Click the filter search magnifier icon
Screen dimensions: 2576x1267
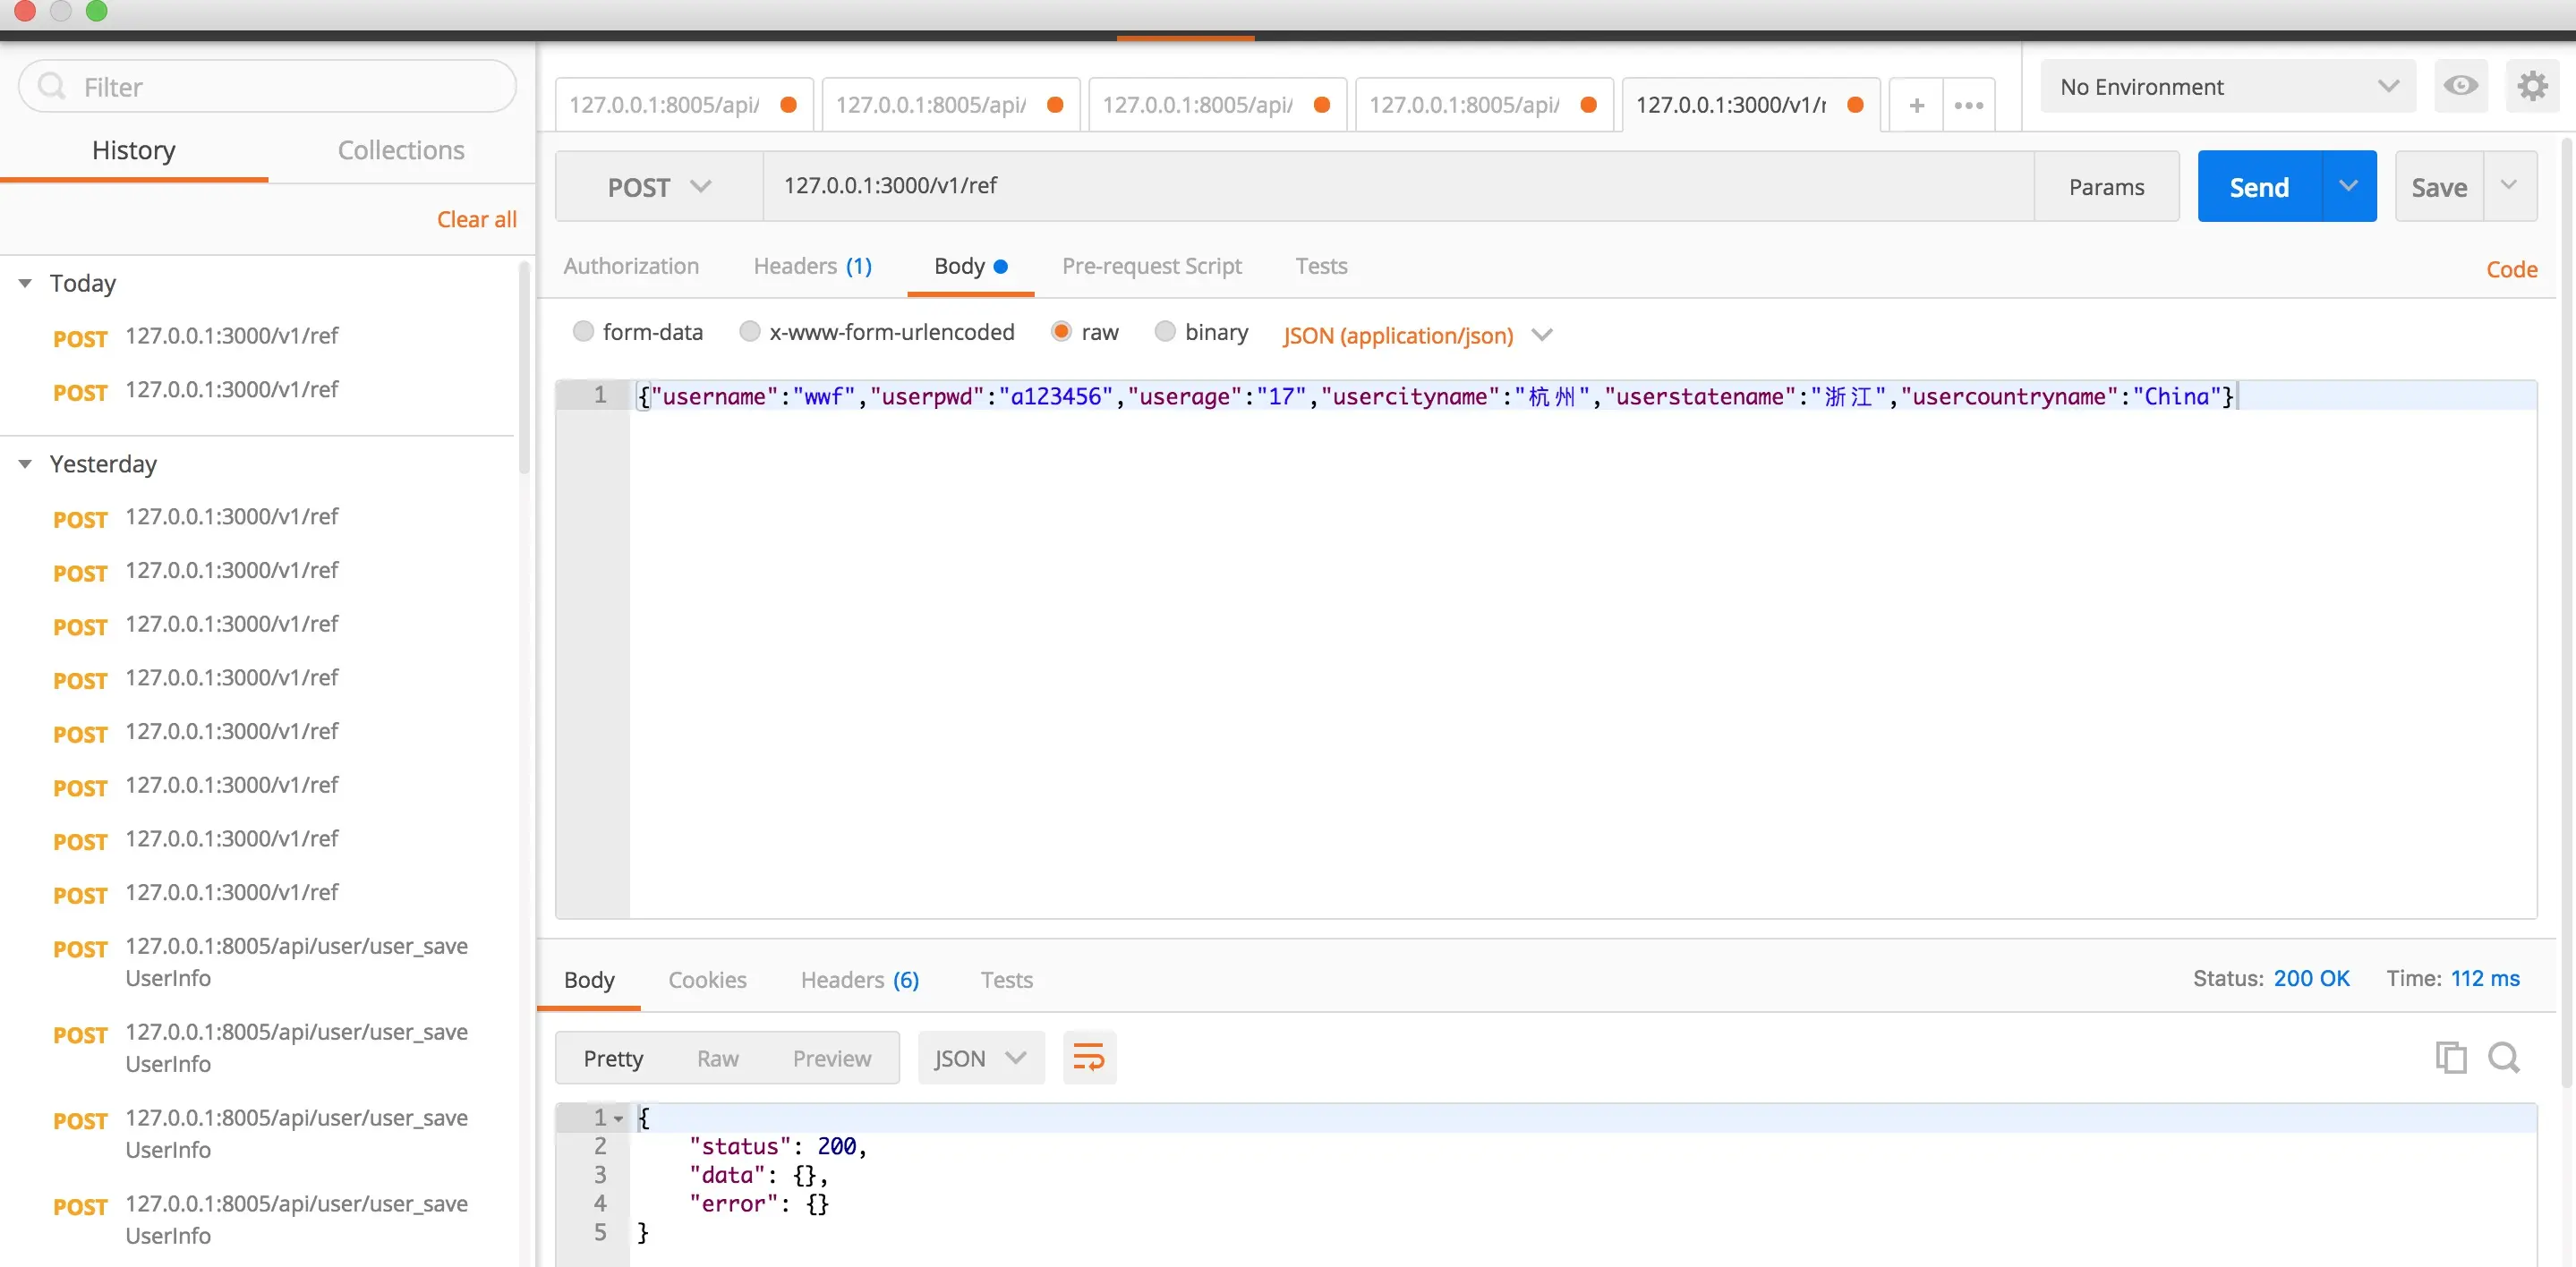point(51,87)
